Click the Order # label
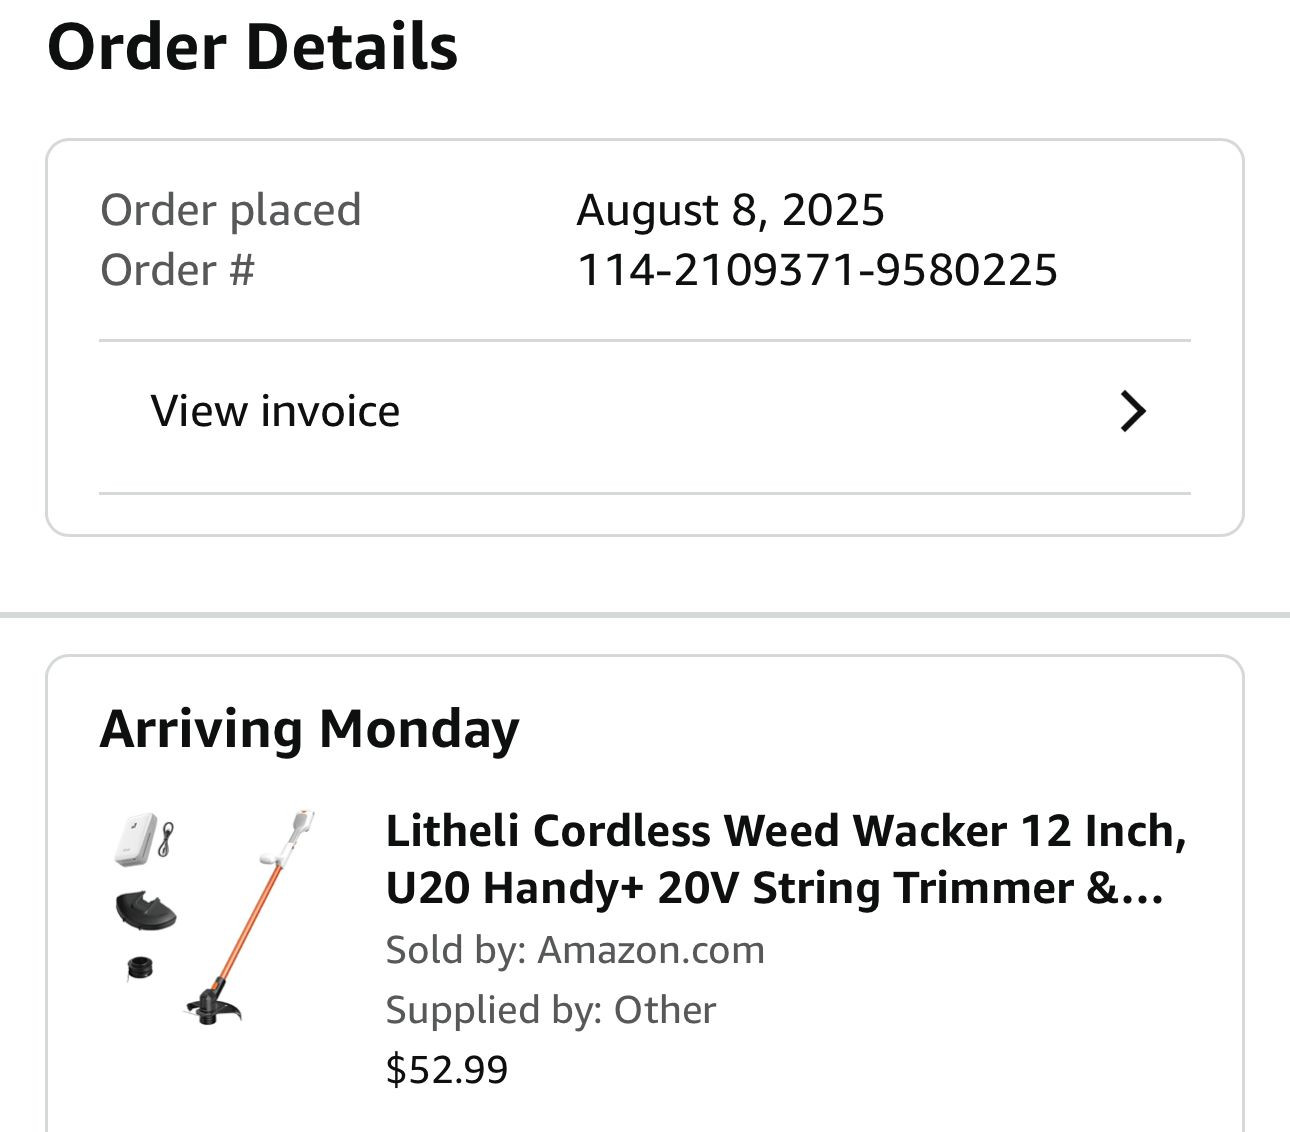Viewport: 1290px width, 1132px height. pyautogui.click(x=177, y=270)
